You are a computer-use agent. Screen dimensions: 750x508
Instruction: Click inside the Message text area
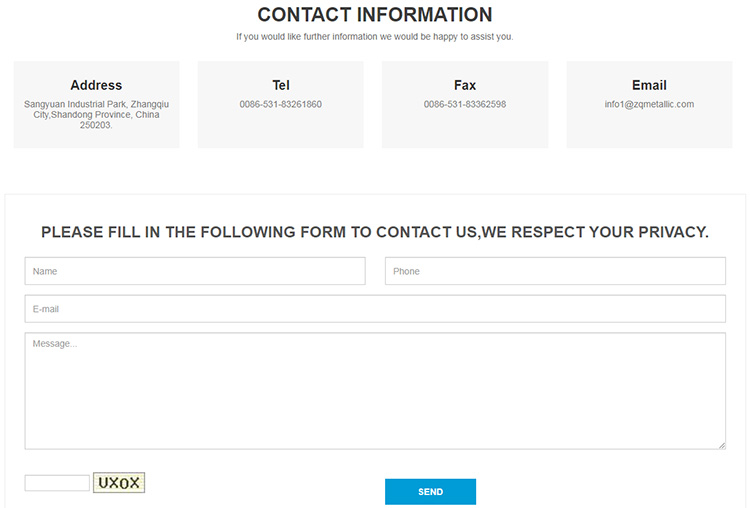(x=375, y=391)
